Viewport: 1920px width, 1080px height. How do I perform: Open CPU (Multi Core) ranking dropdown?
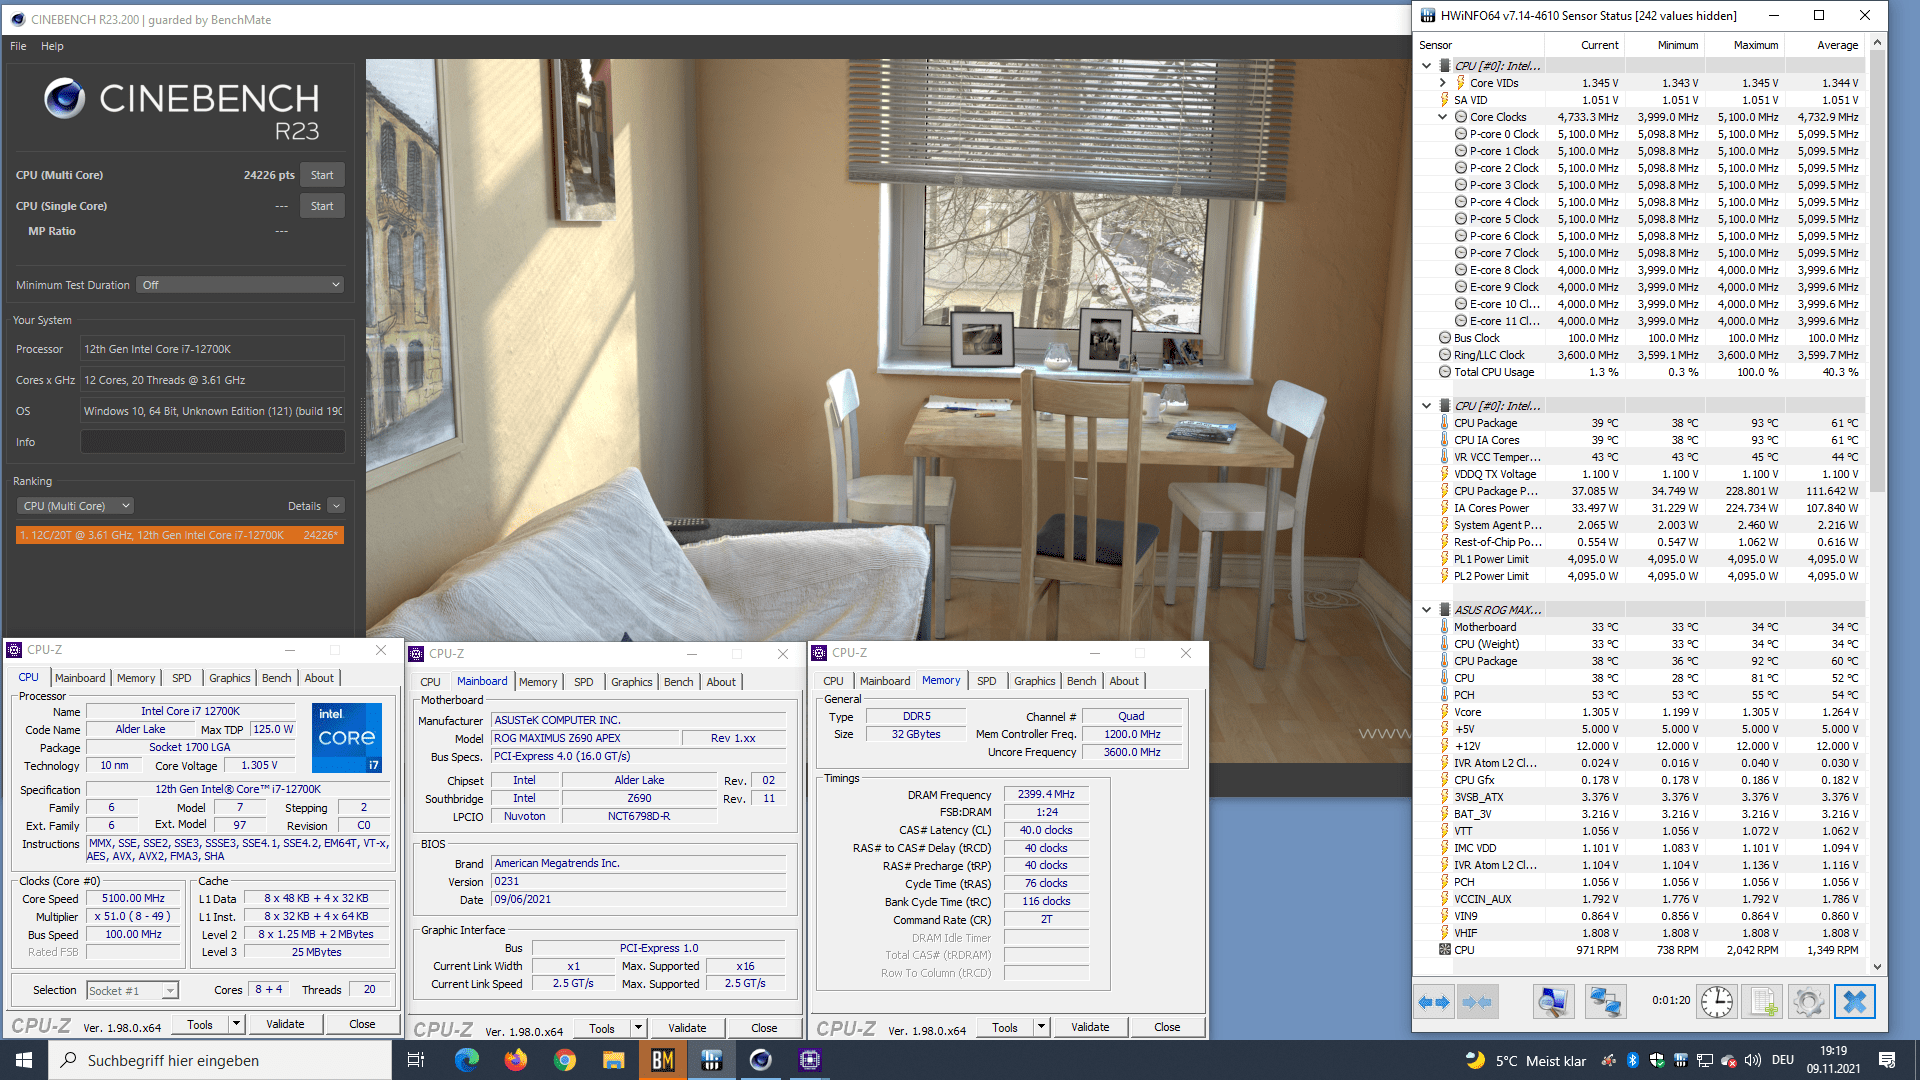[x=76, y=506]
